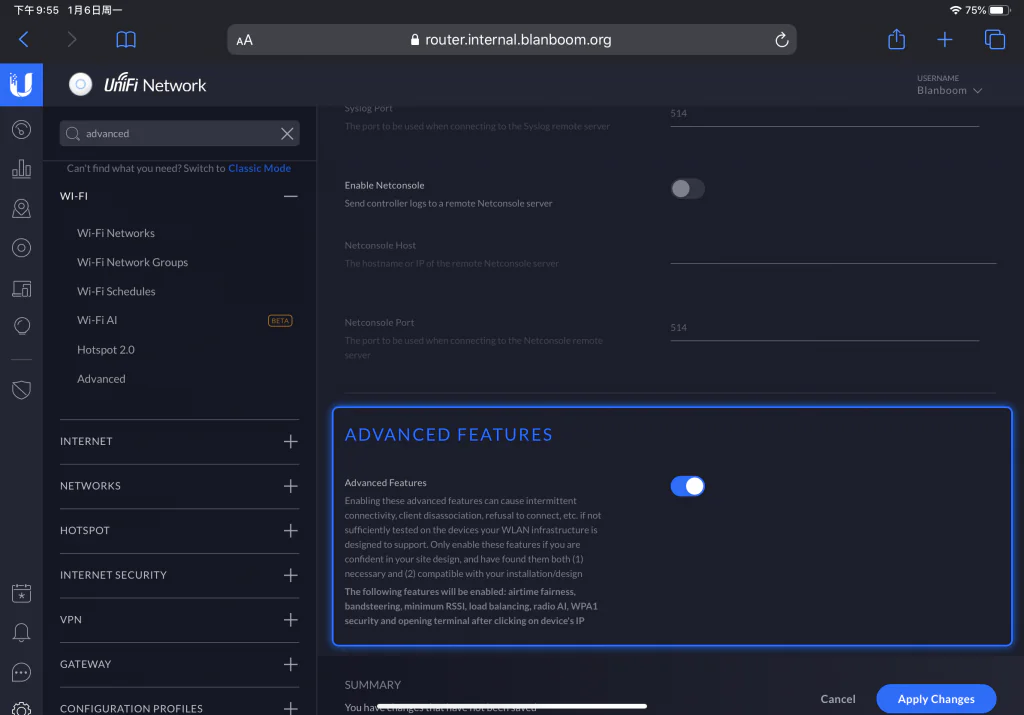This screenshot has height=715, width=1024.
Task: Open the shield Threat Management icon
Action: (22, 390)
